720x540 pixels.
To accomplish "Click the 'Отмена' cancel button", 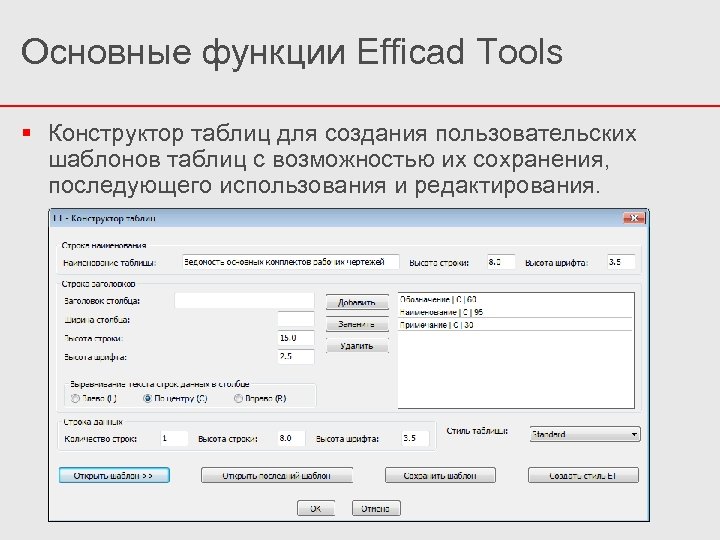I will tap(376, 508).
